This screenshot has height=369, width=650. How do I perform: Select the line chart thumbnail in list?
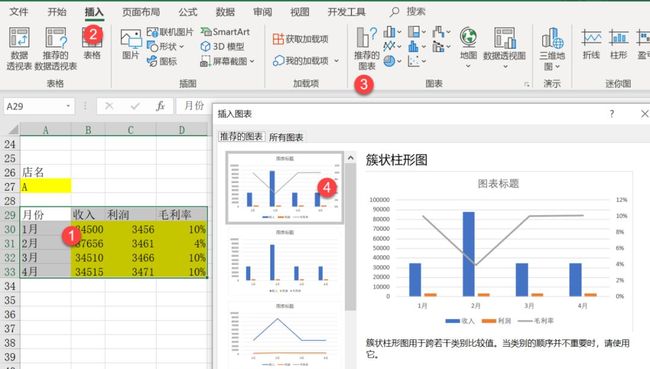[x=285, y=335]
